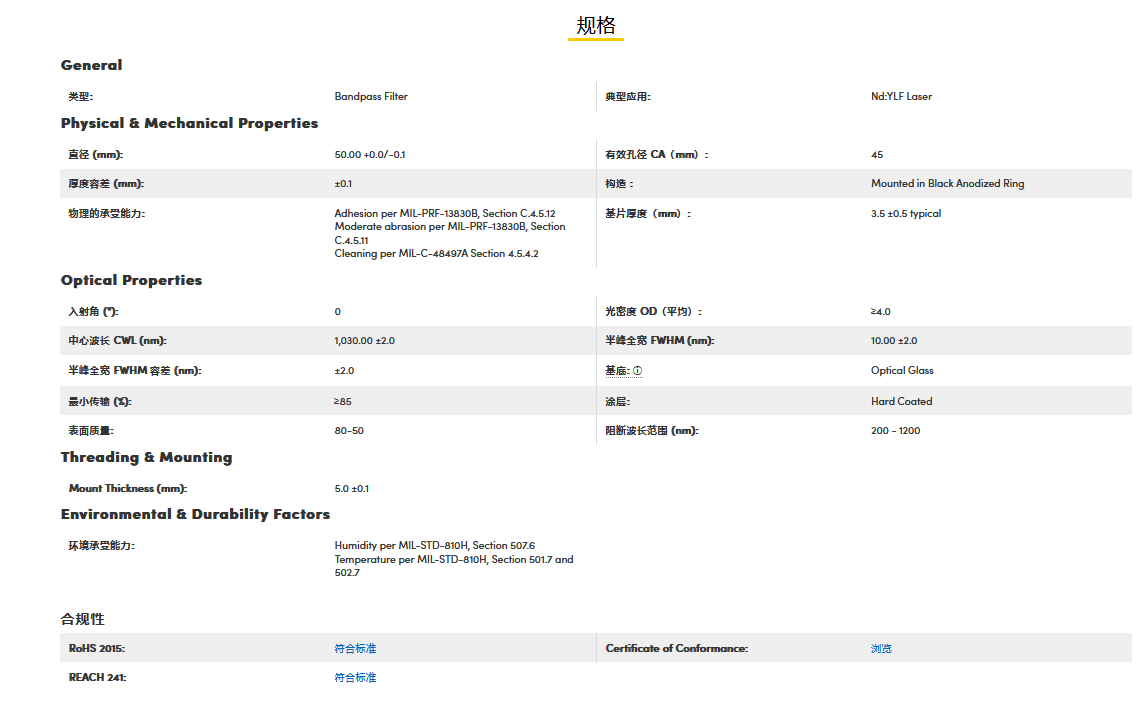Click the info icon next to 基底
Image resolution: width=1143 pixels, height=704 pixels.
pos(637,371)
